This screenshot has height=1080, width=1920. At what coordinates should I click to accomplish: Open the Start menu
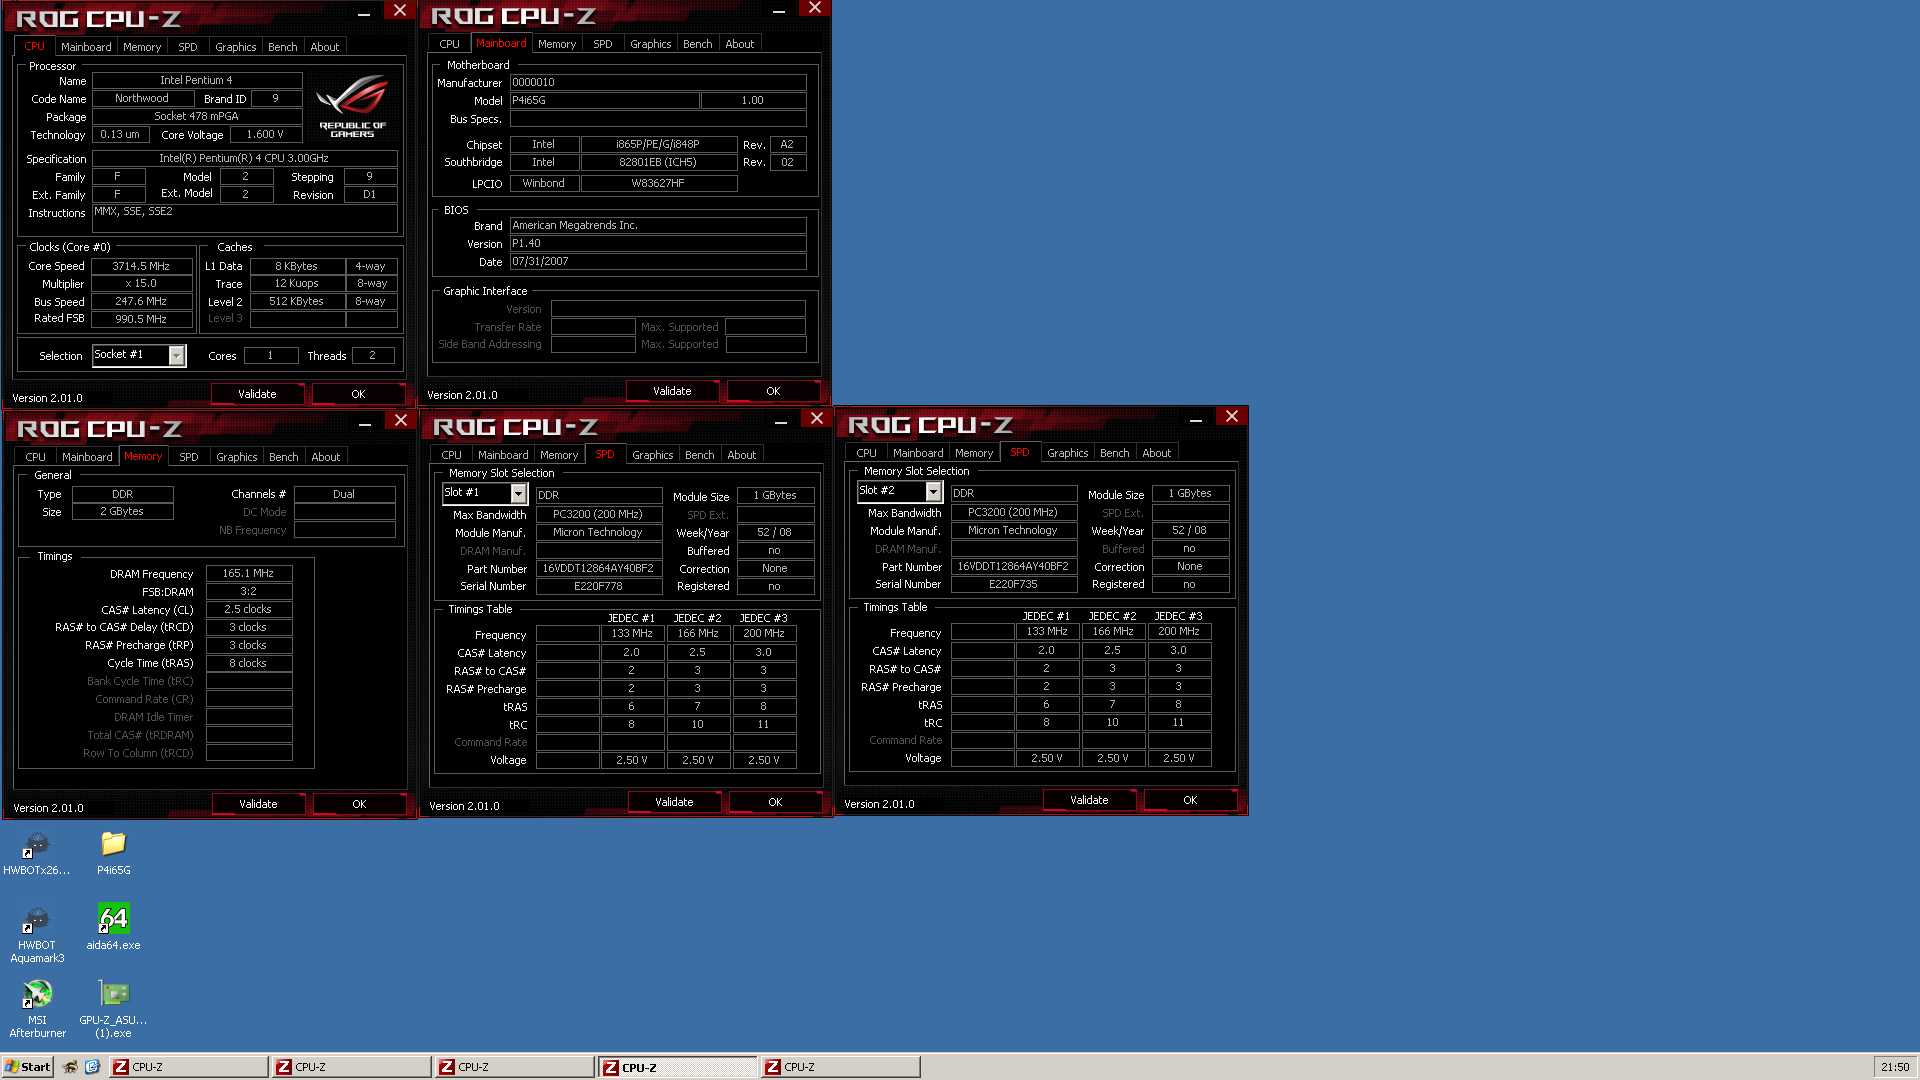[x=28, y=1067]
